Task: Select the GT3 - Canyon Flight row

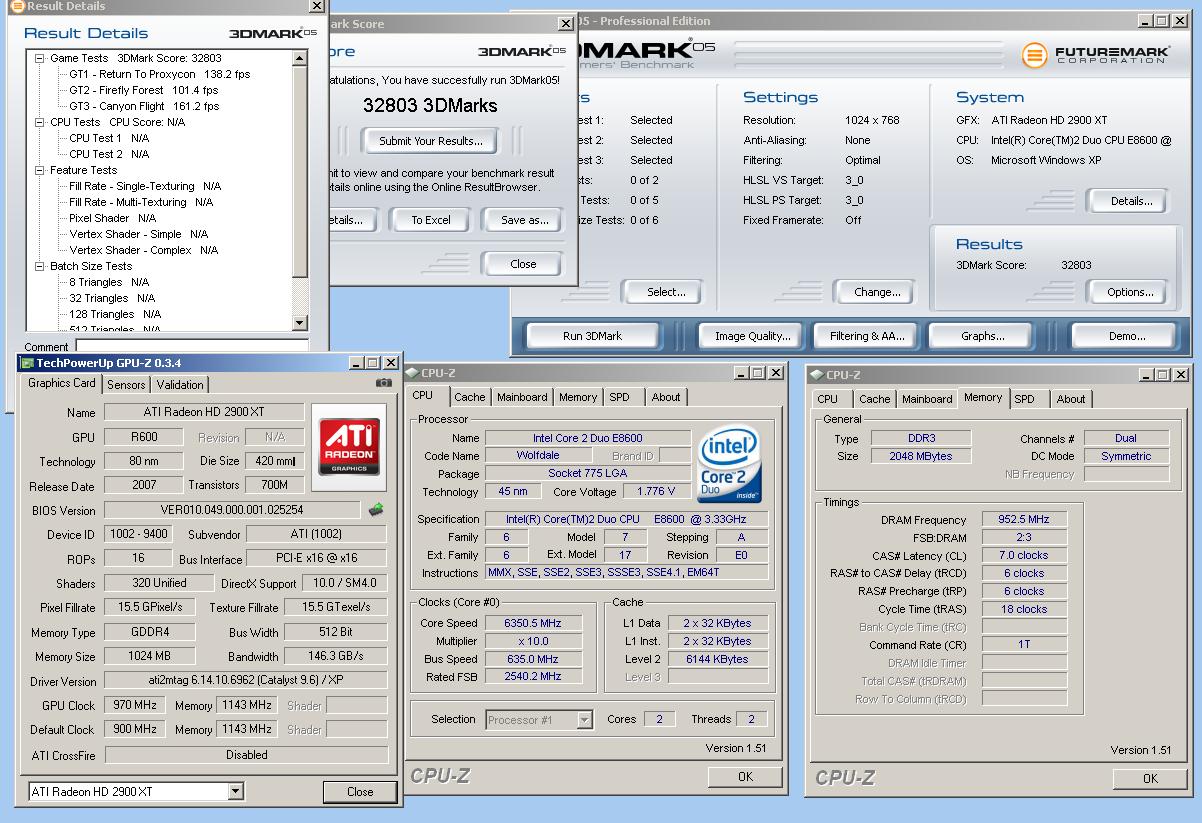Action: tap(143, 106)
